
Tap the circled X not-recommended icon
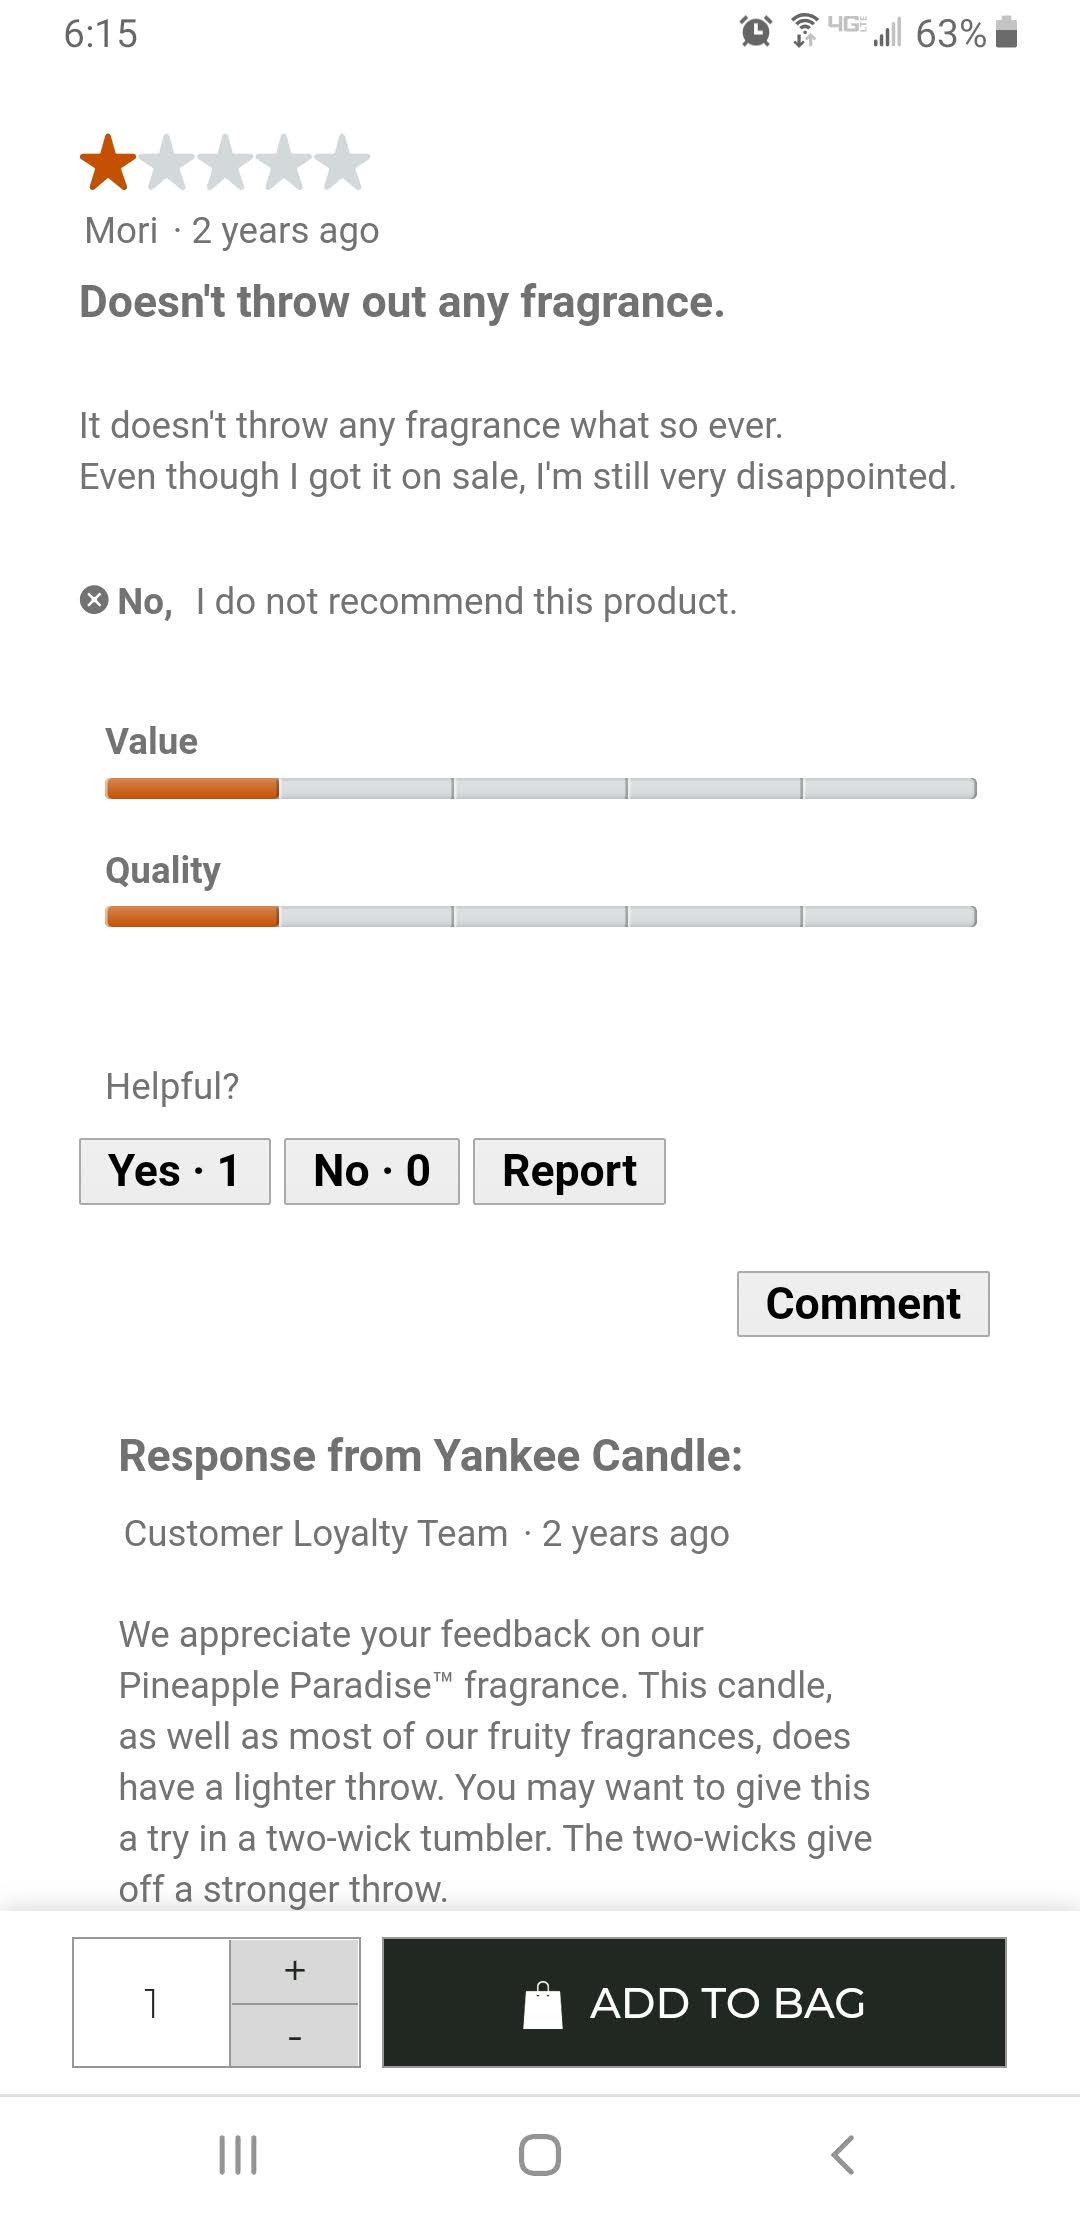click(x=94, y=600)
